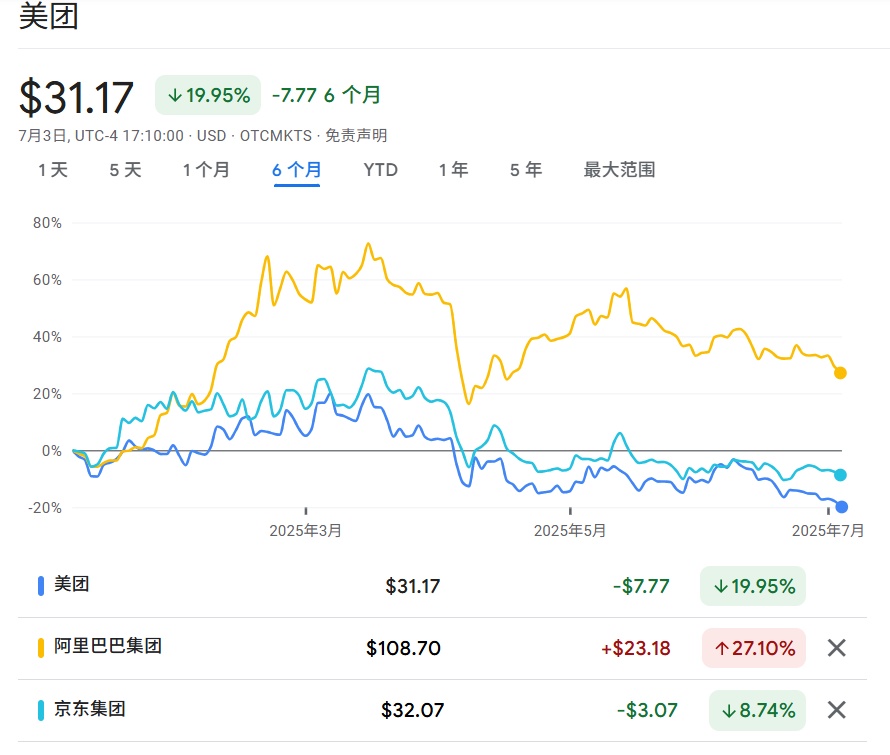Open the 阿里巴巴集团 stock row
Screen dimensions: 890x755
pyautogui.click(x=107, y=647)
